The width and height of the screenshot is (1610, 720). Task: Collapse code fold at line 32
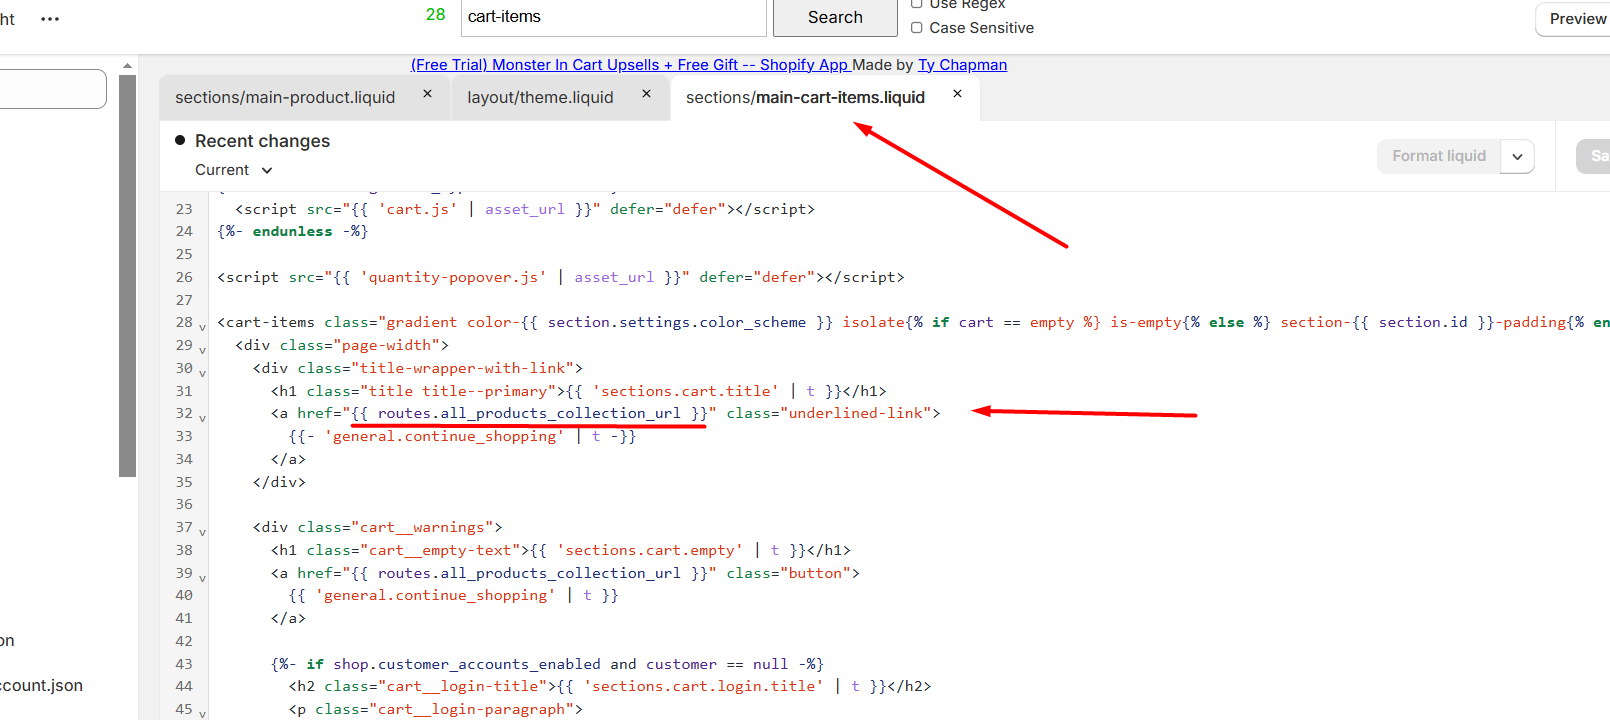click(x=202, y=418)
